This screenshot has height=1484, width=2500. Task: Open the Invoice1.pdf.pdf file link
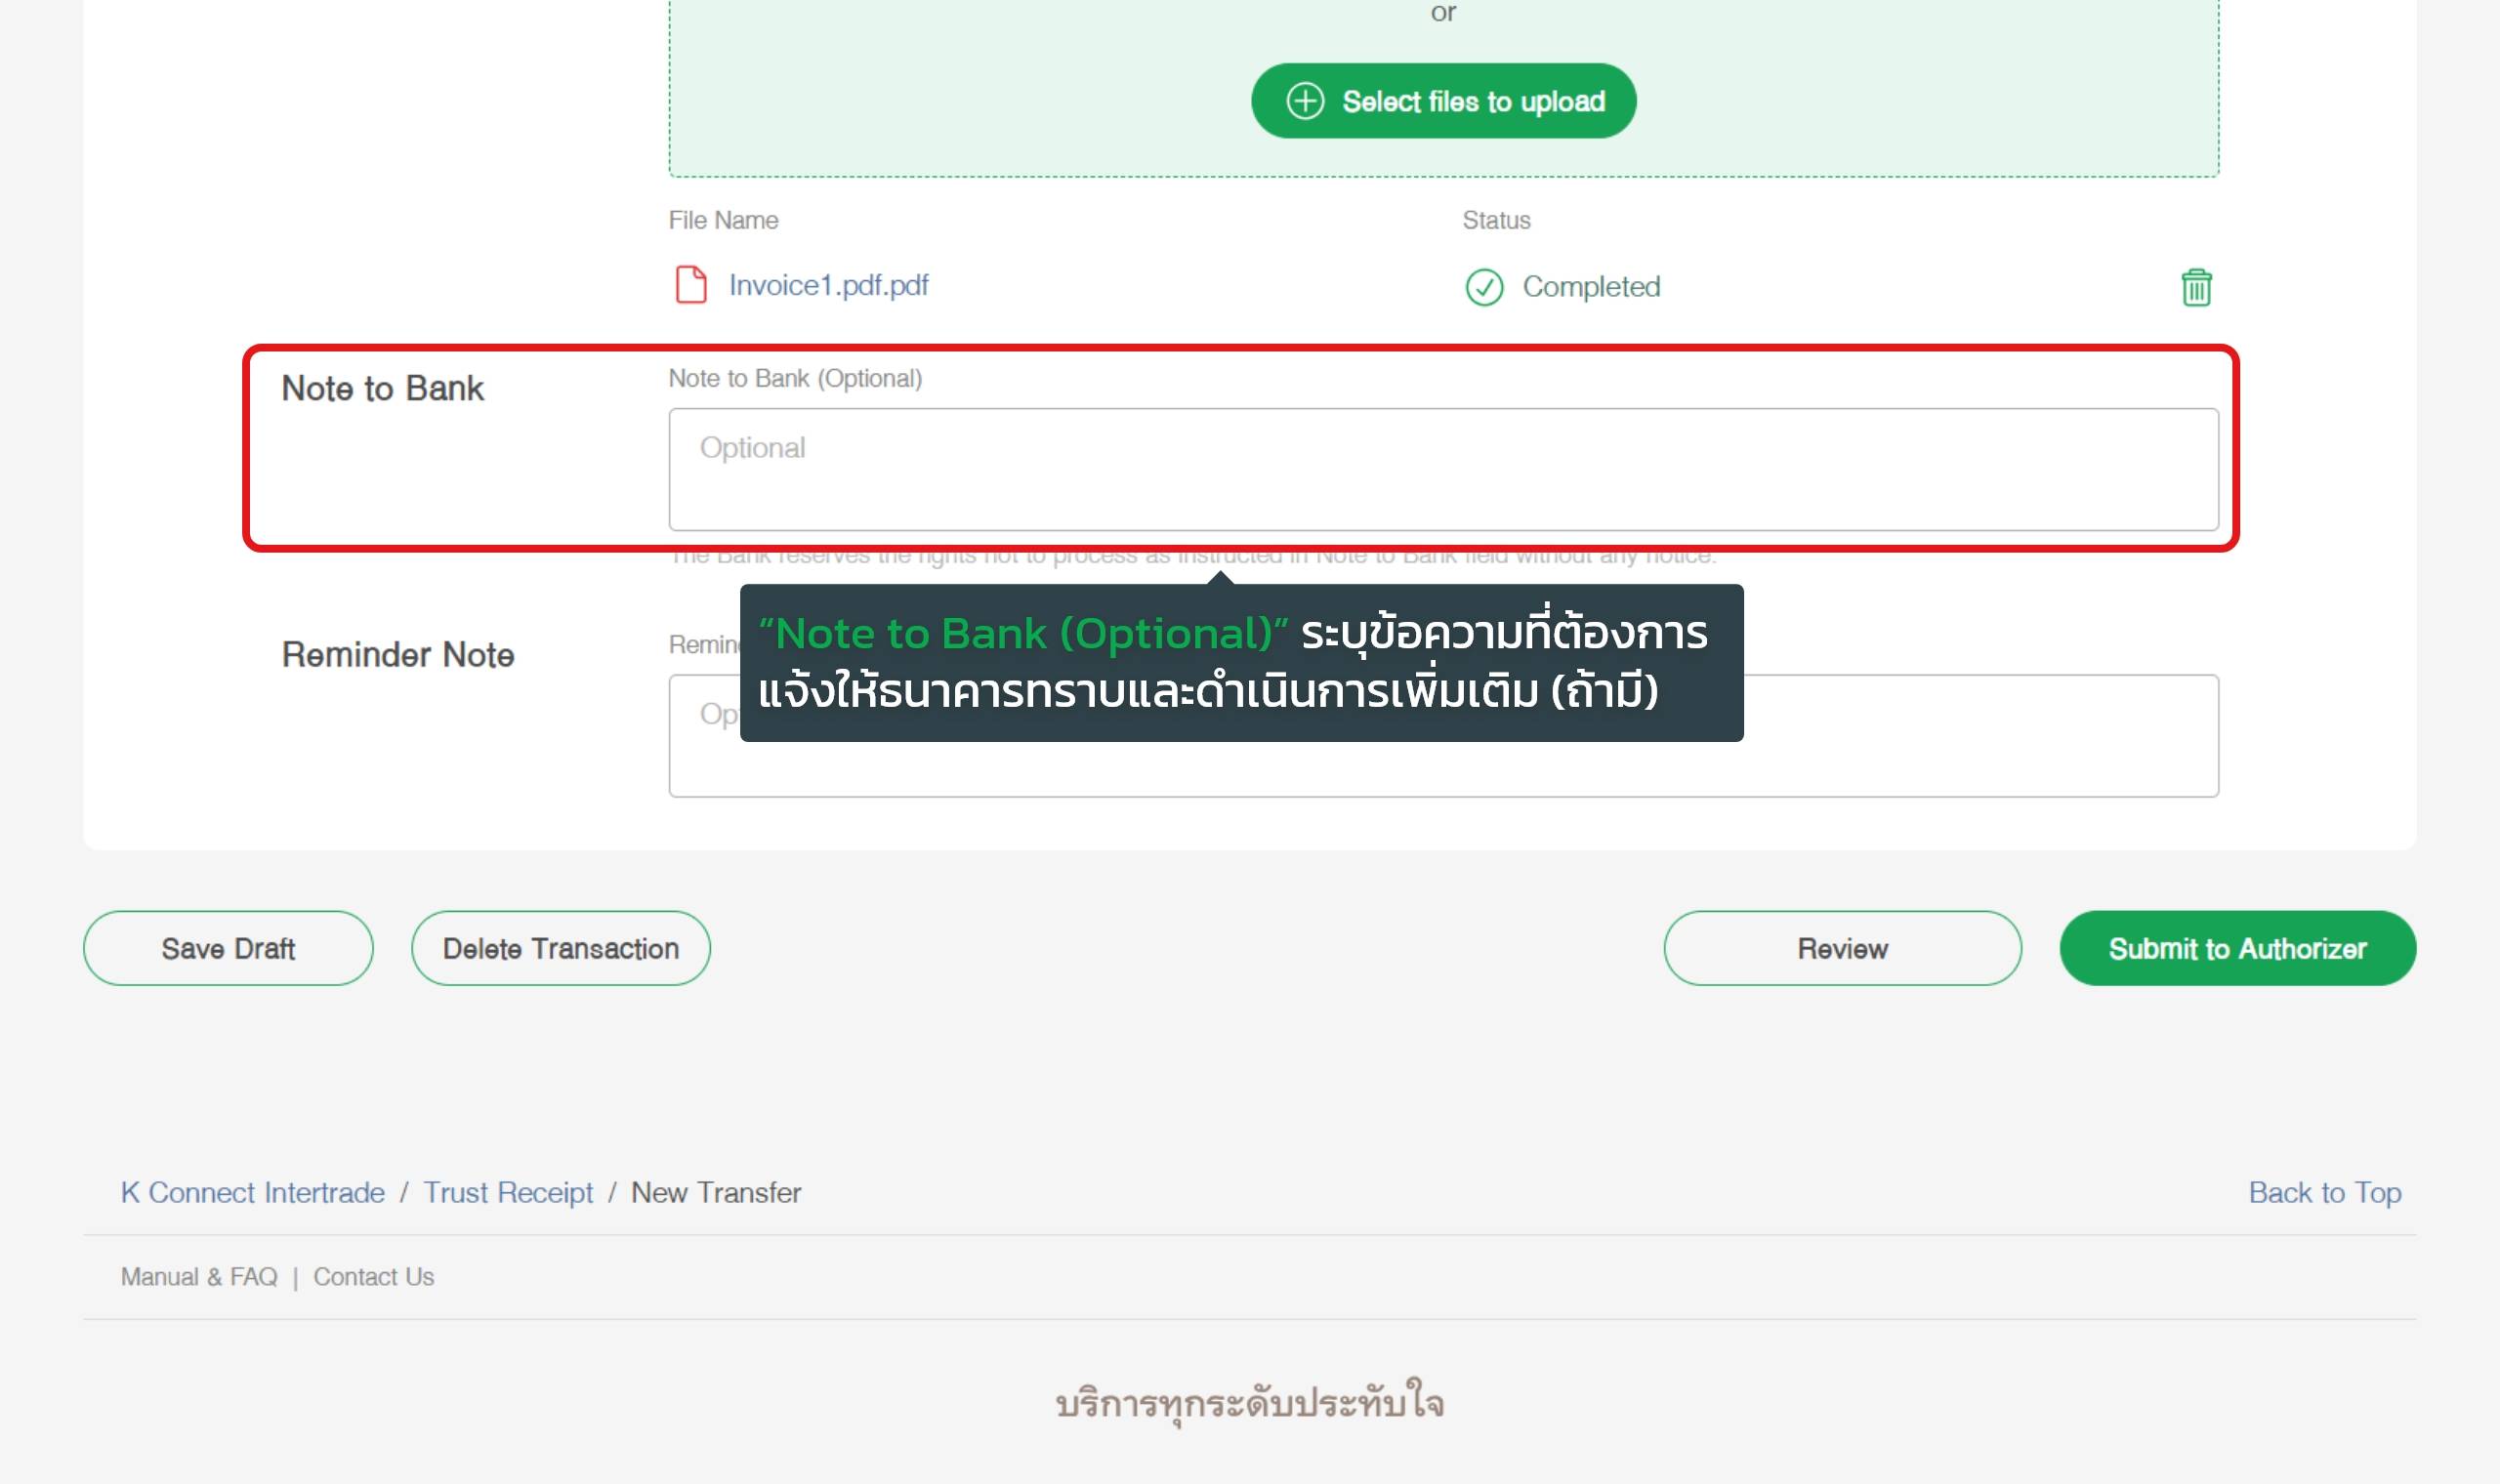click(x=828, y=286)
